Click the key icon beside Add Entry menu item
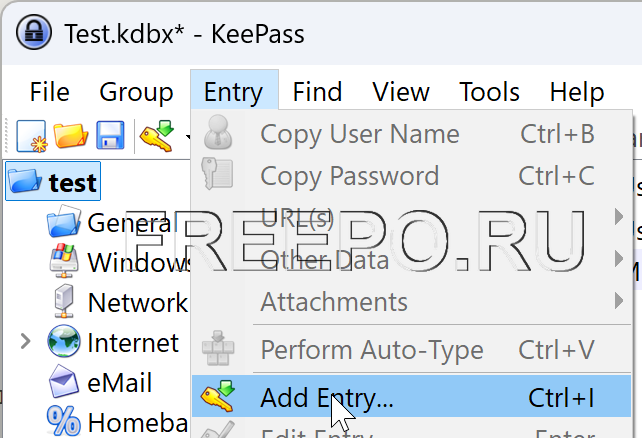The image size is (642, 438). pyautogui.click(x=218, y=396)
